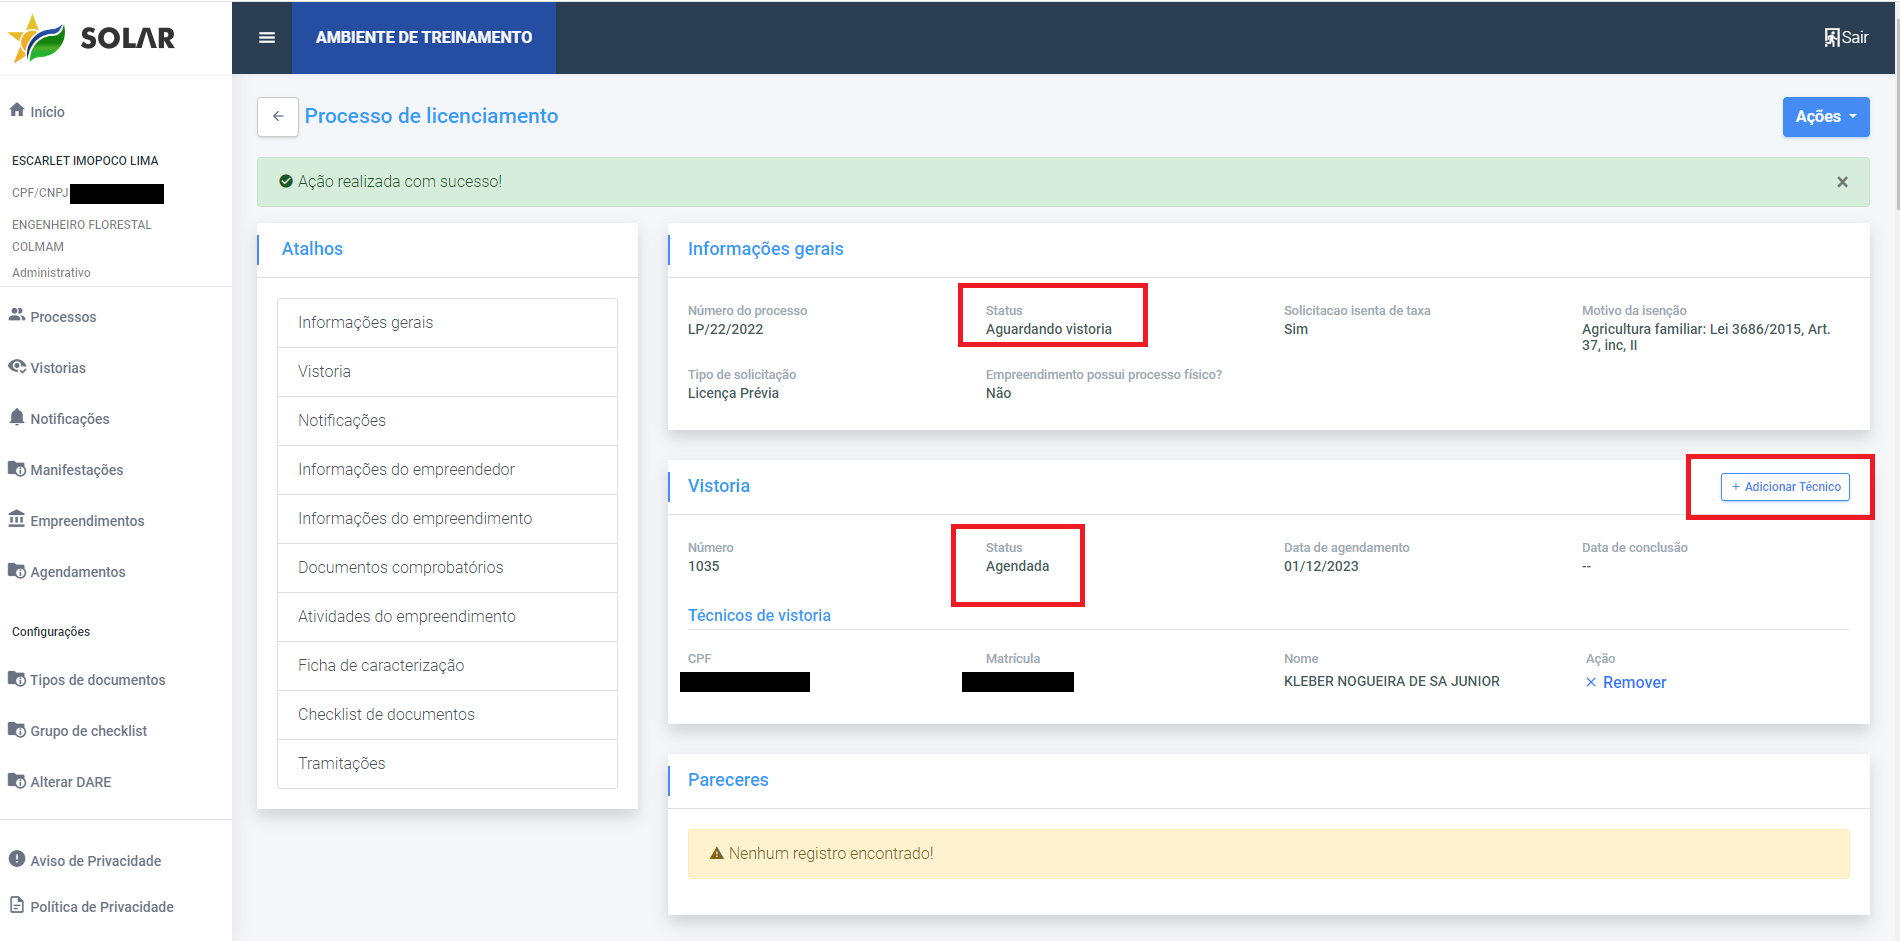Viewport: 1900px width, 941px height.
Task: Remove técnico Kleber Nogueira
Action: point(1626,682)
